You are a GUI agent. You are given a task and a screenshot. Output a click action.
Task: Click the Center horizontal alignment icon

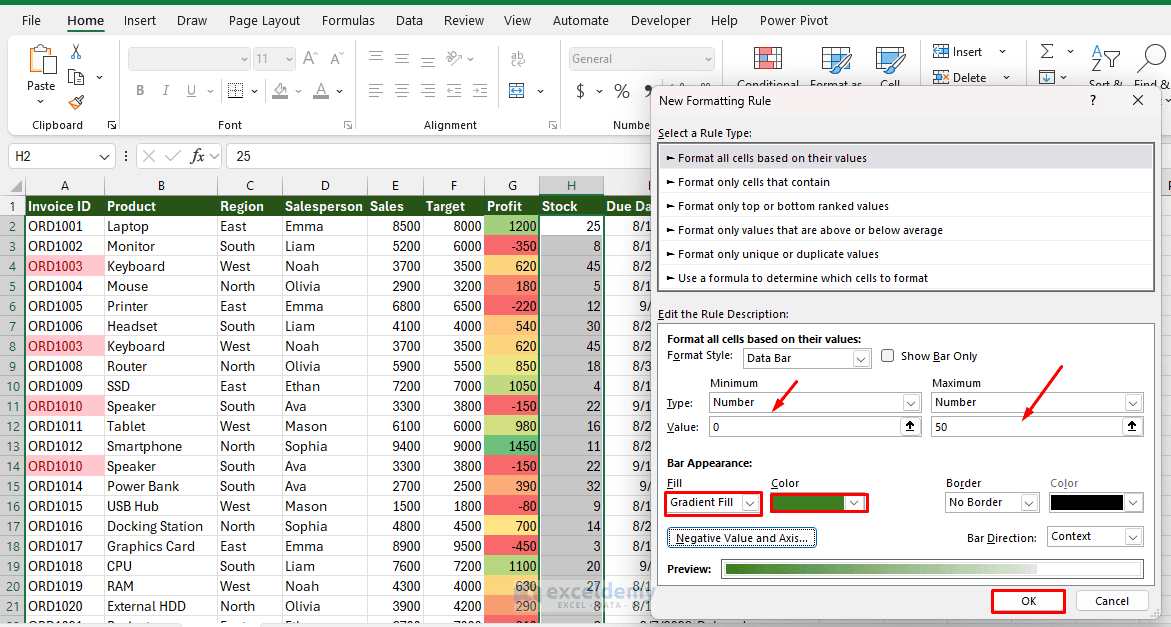[402, 90]
